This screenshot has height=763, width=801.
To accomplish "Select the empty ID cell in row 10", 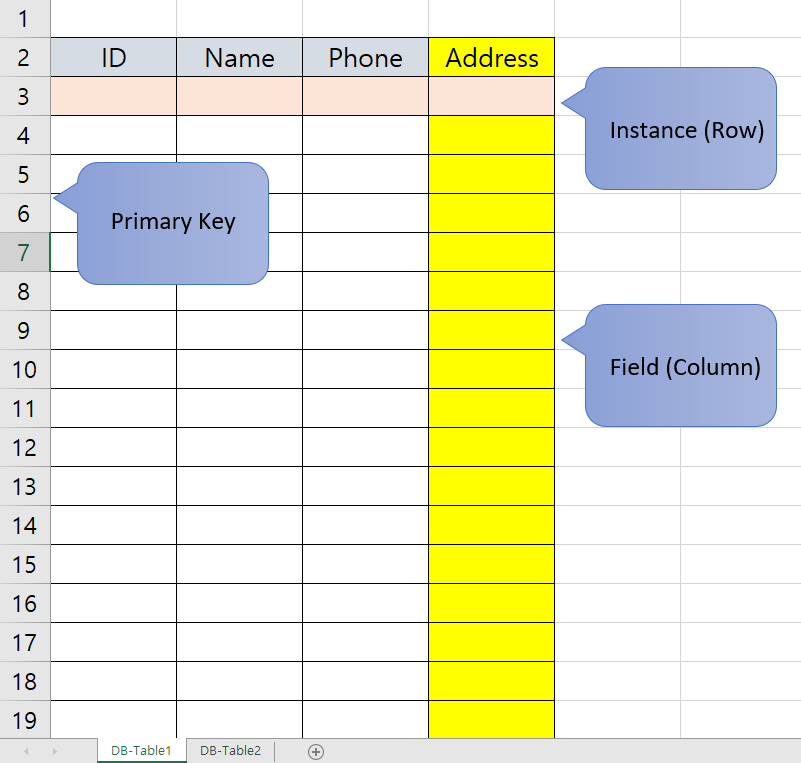I will coord(113,369).
